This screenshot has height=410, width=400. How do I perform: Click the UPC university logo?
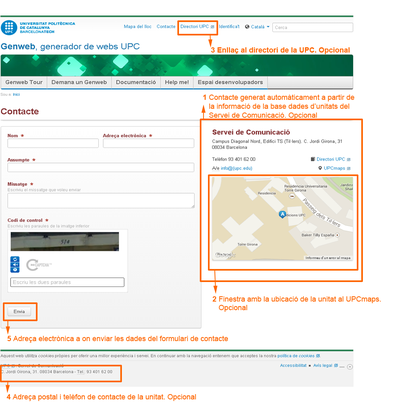coord(38,28)
